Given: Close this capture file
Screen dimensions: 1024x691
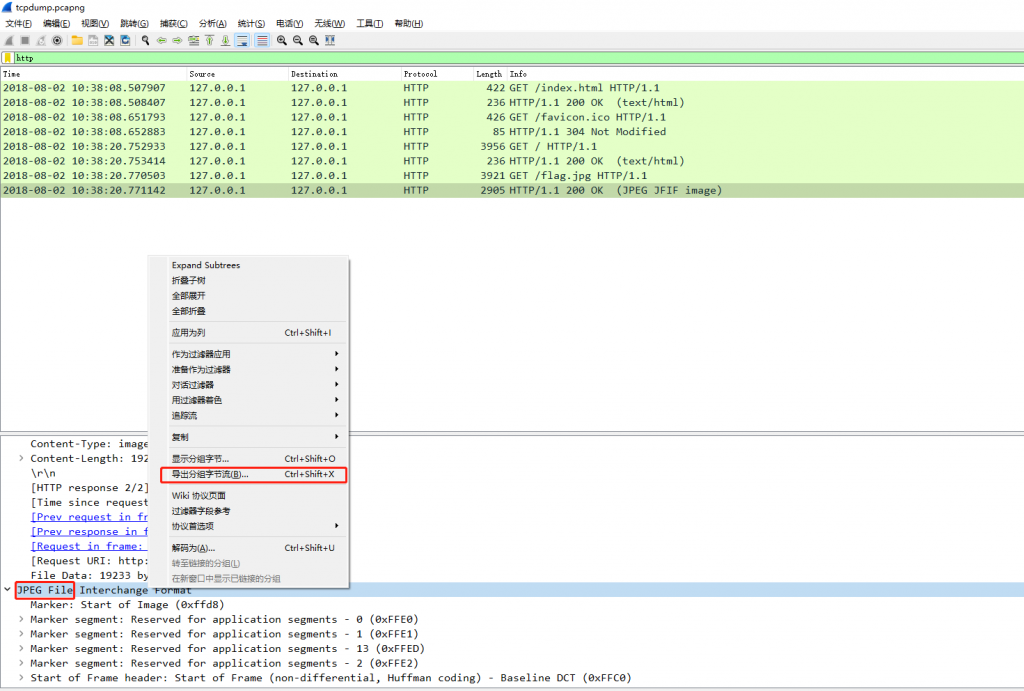Looking at the screenshot, I should coord(109,40).
